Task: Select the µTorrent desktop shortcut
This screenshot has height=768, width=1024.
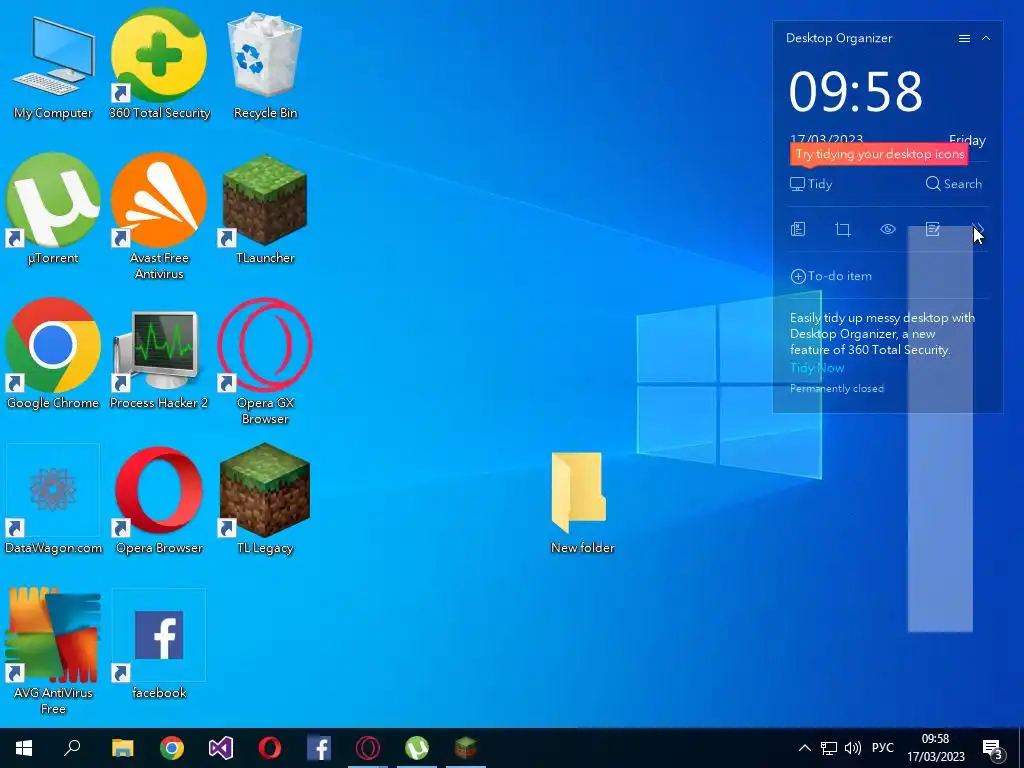Action: (x=53, y=209)
